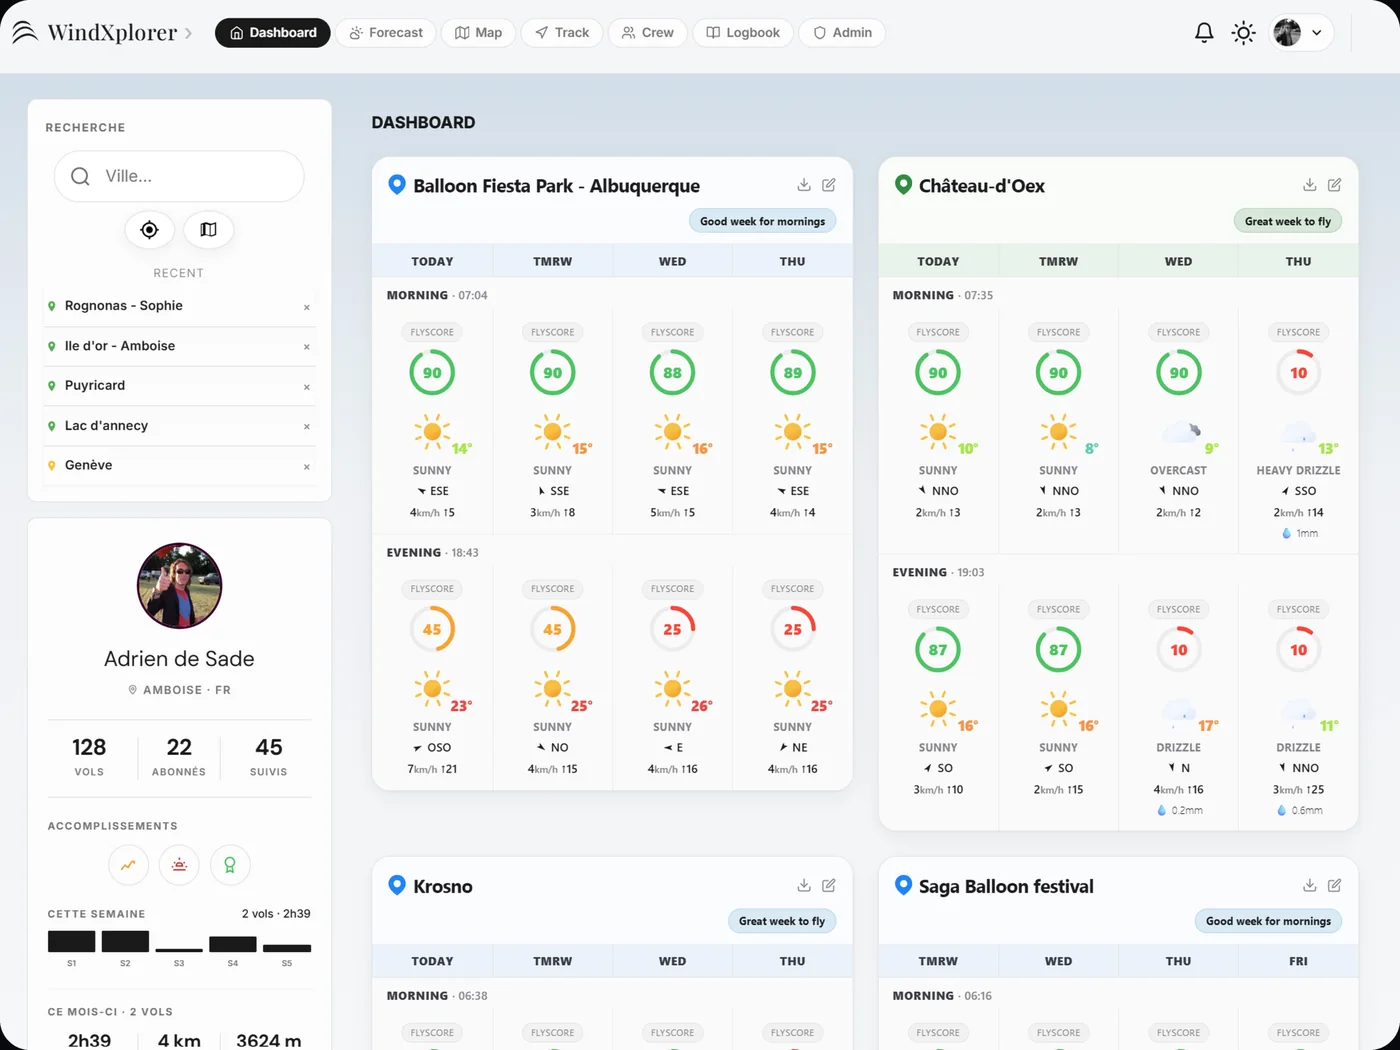Click the award ribbon achievement badge
This screenshot has width=1400, height=1050.
pos(230,865)
